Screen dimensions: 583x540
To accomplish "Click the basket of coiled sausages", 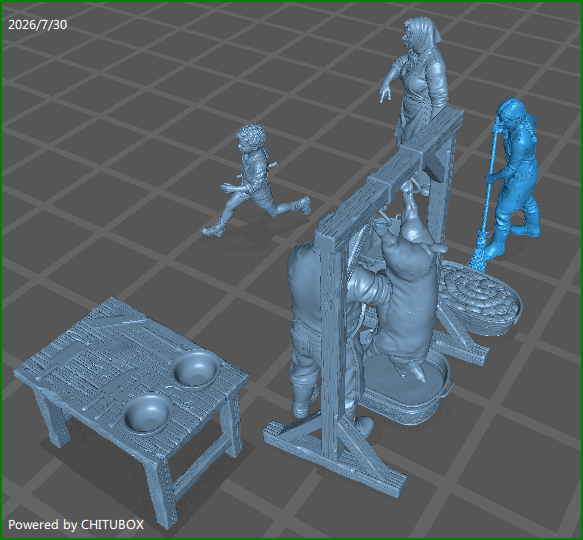I will (x=480, y=298).
